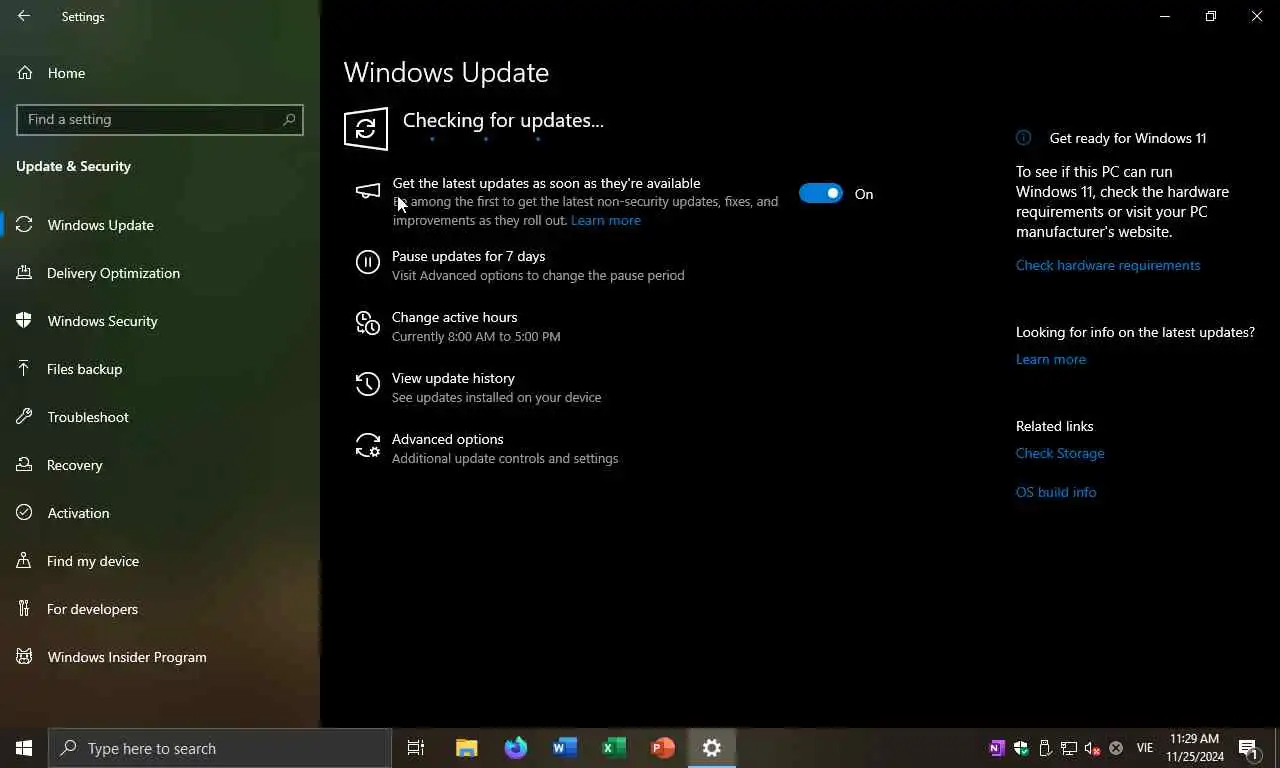Click the Settings gear on the taskbar
The height and width of the screenshot is (768, 1280).
tap(712, 748)
